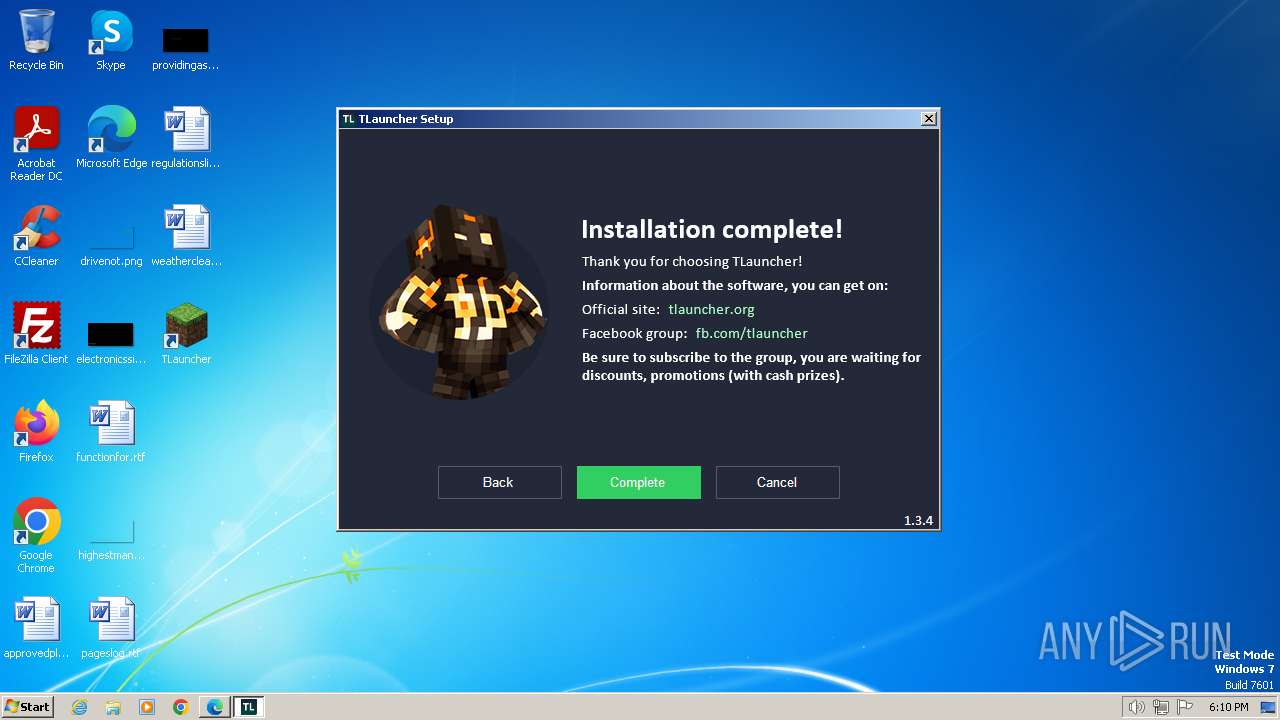The height and width of the screenshot is (720, 1280).
Task: Close the TLauncher Setup window
Action: point(929,118)
